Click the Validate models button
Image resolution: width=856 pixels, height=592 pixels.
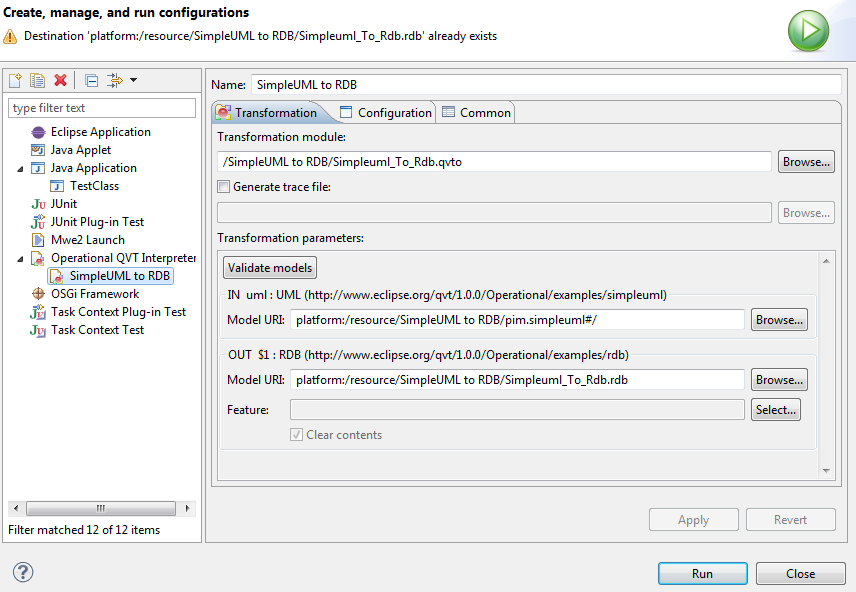(x=270, y=268)
